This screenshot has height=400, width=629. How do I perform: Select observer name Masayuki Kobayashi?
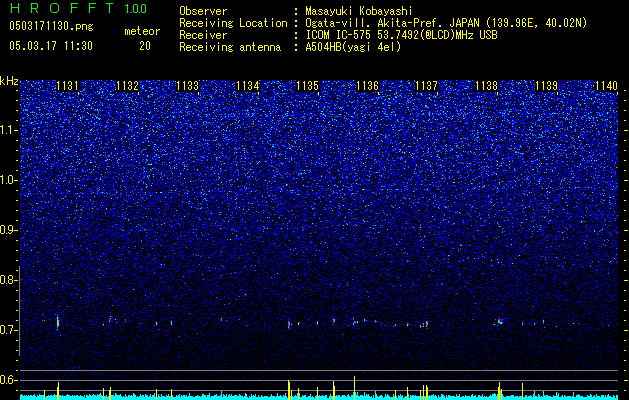click(x=359, y=11)
